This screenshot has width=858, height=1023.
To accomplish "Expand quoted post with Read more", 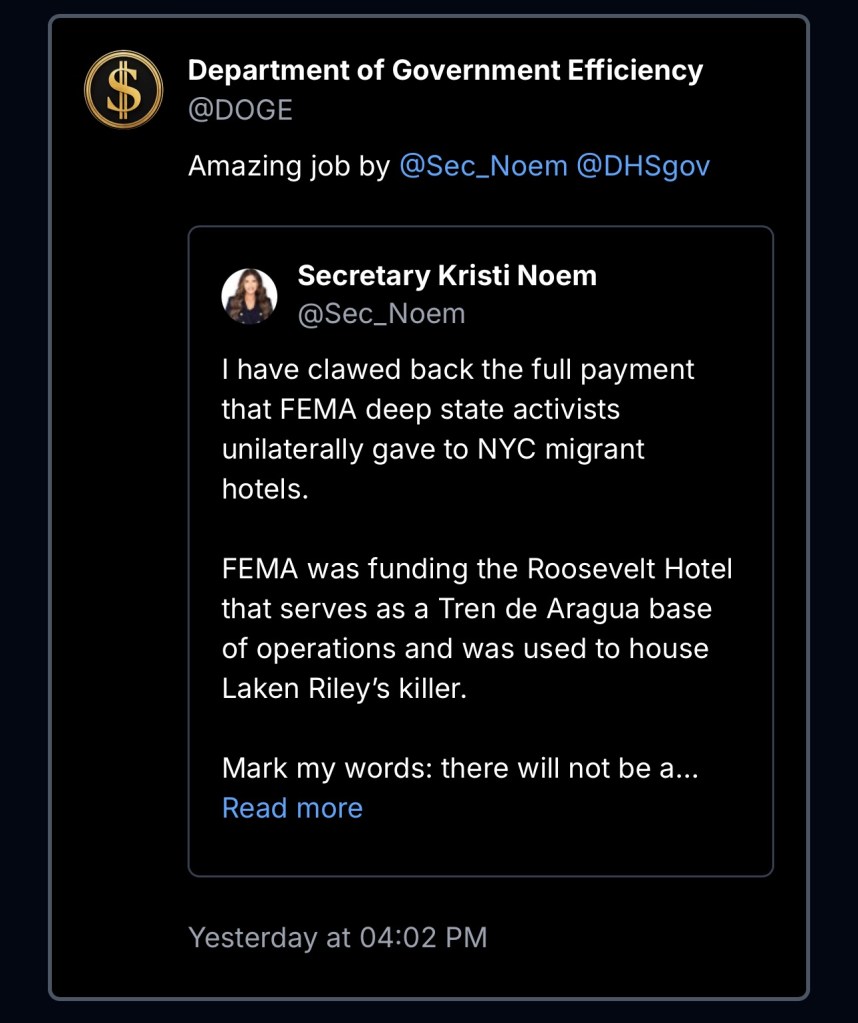I will (292, 808).
